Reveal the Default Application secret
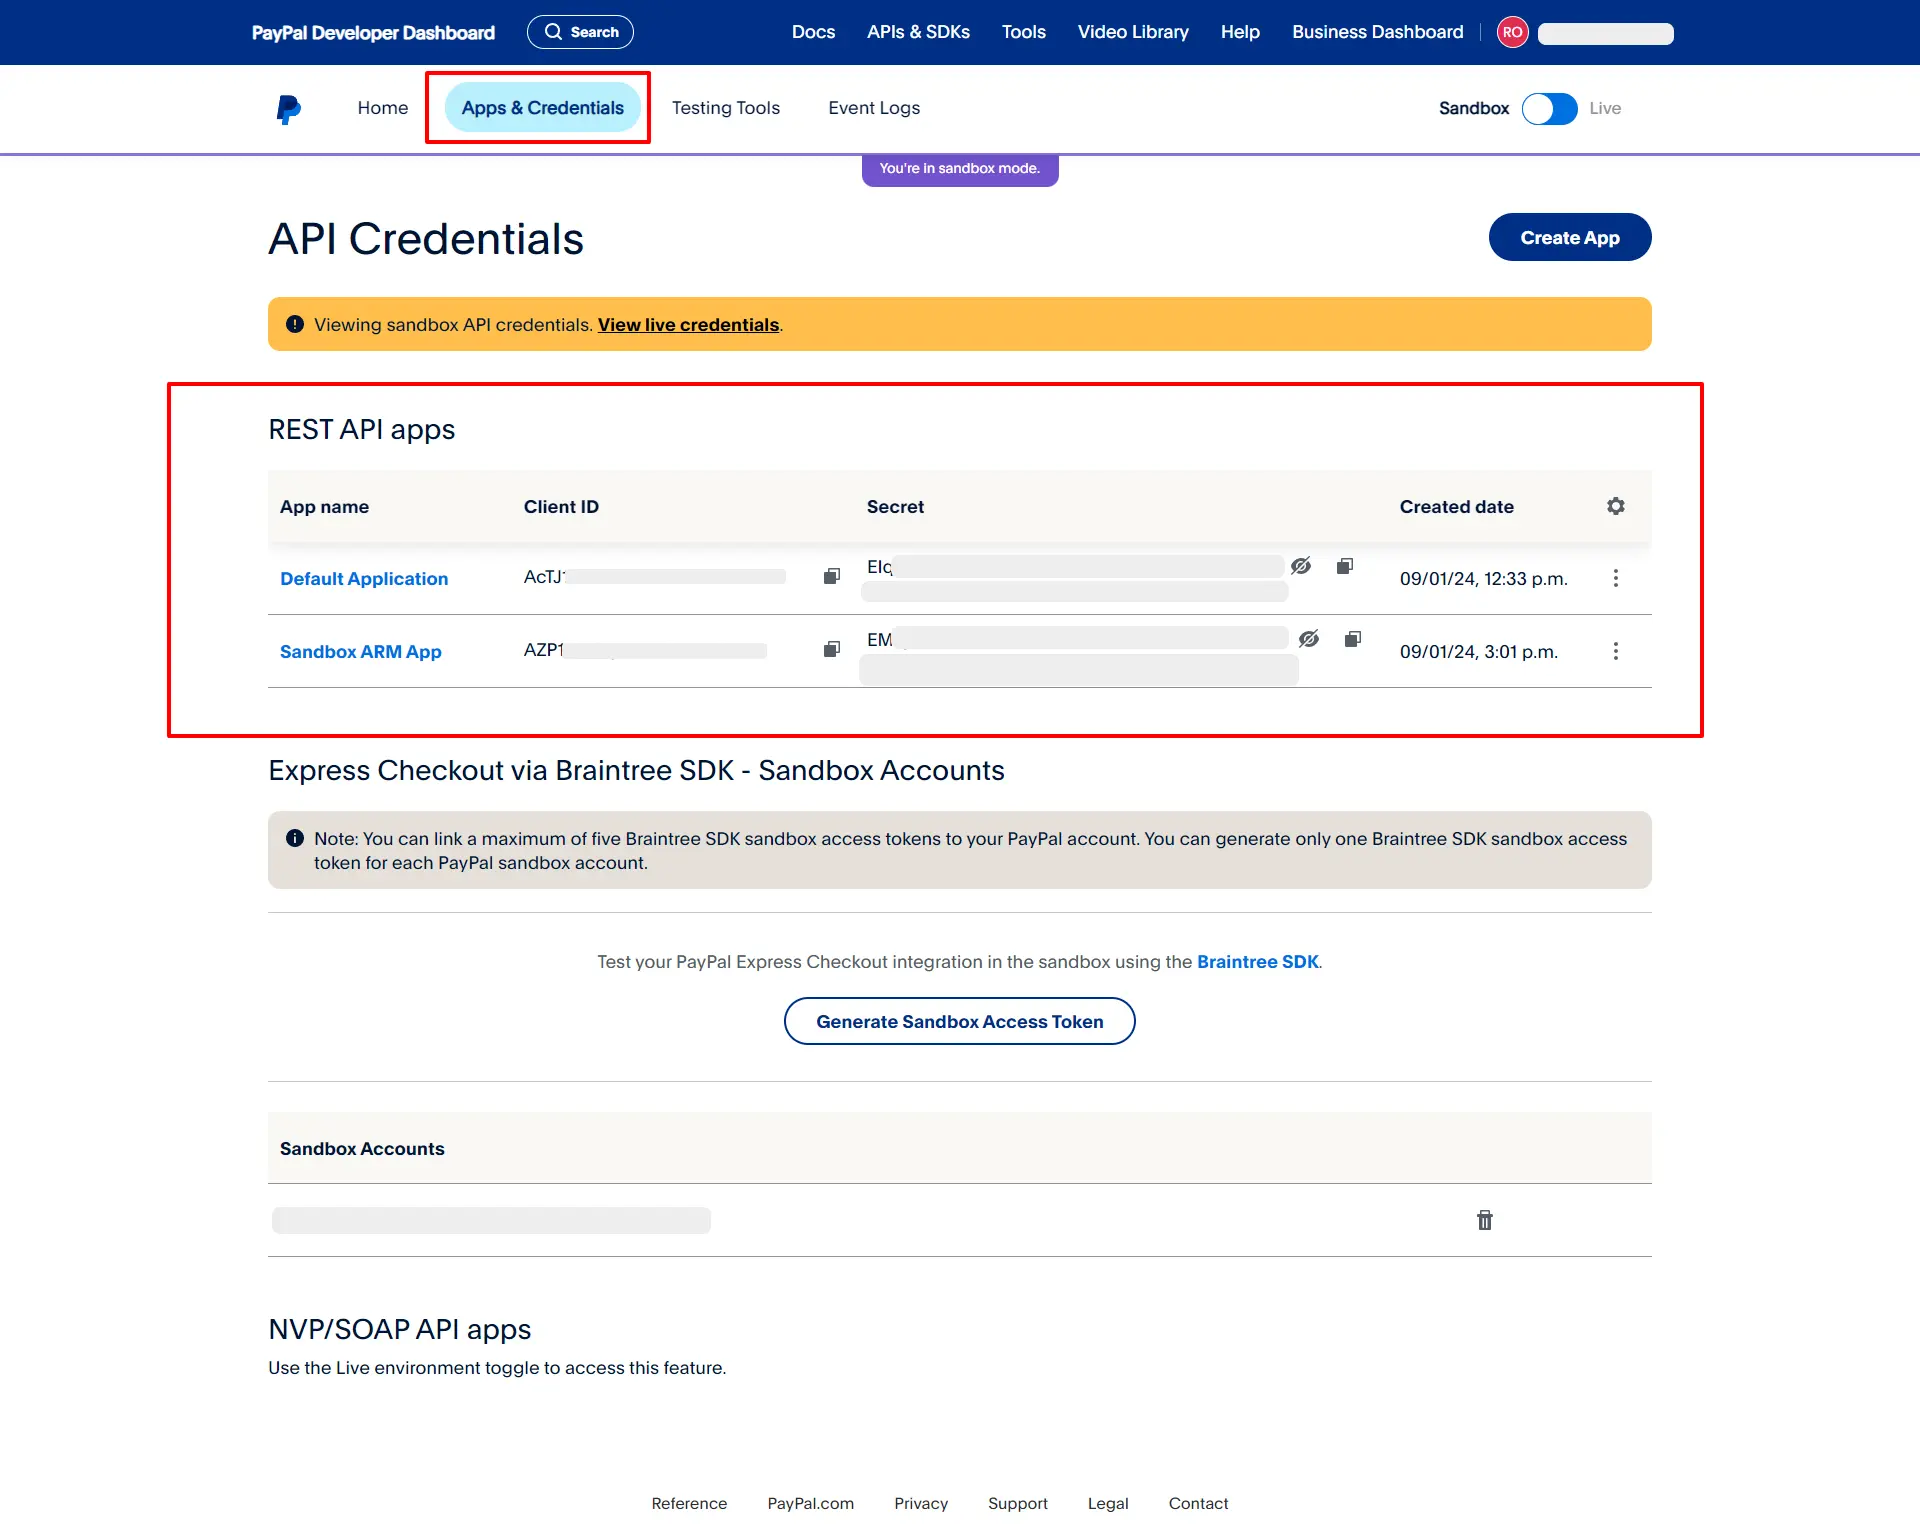Screen dimensions: 1920x1532 coord(1300,566)
